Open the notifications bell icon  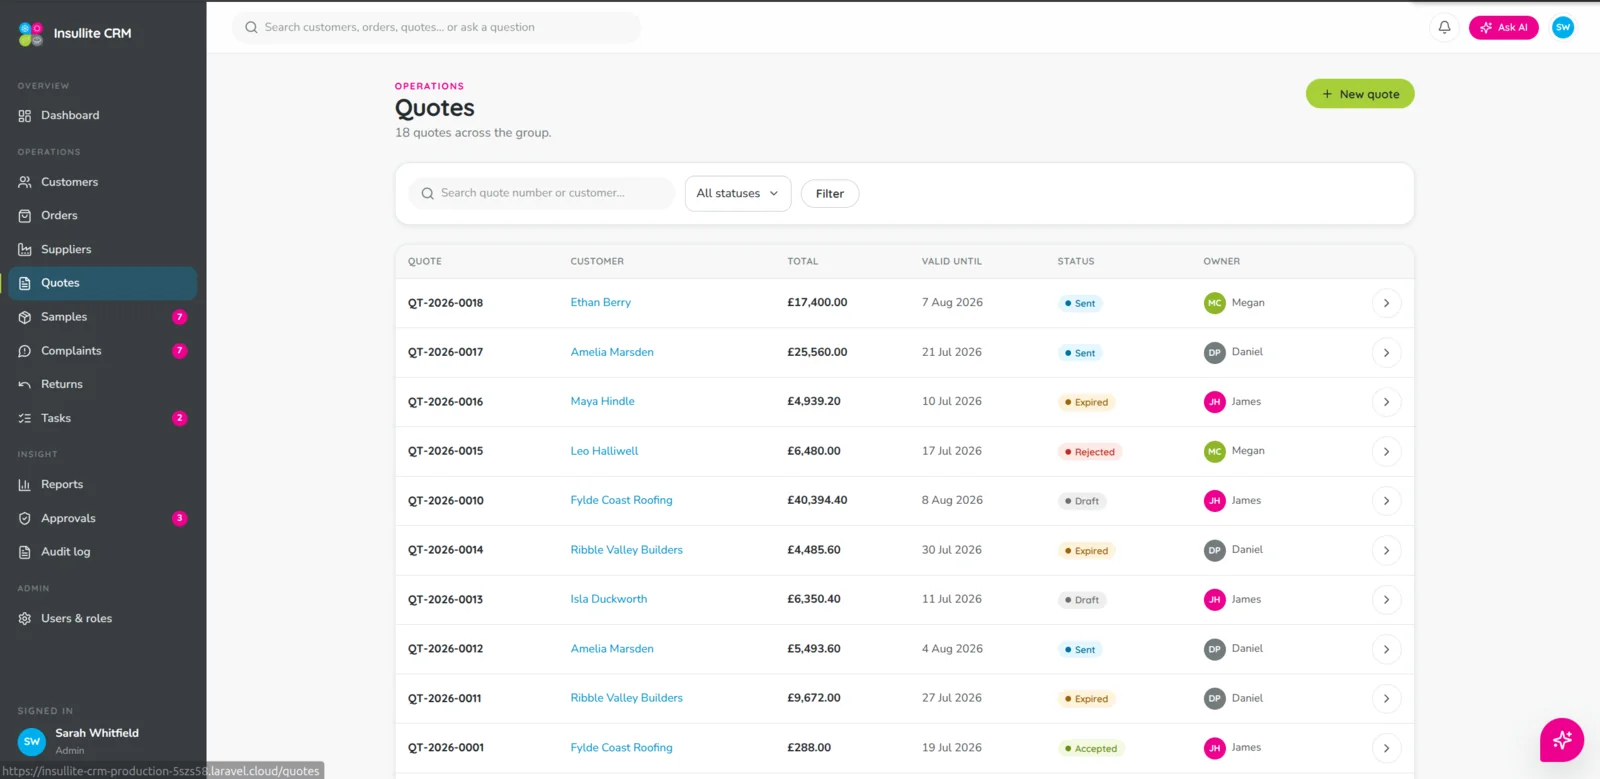[x=1444, y=27]
